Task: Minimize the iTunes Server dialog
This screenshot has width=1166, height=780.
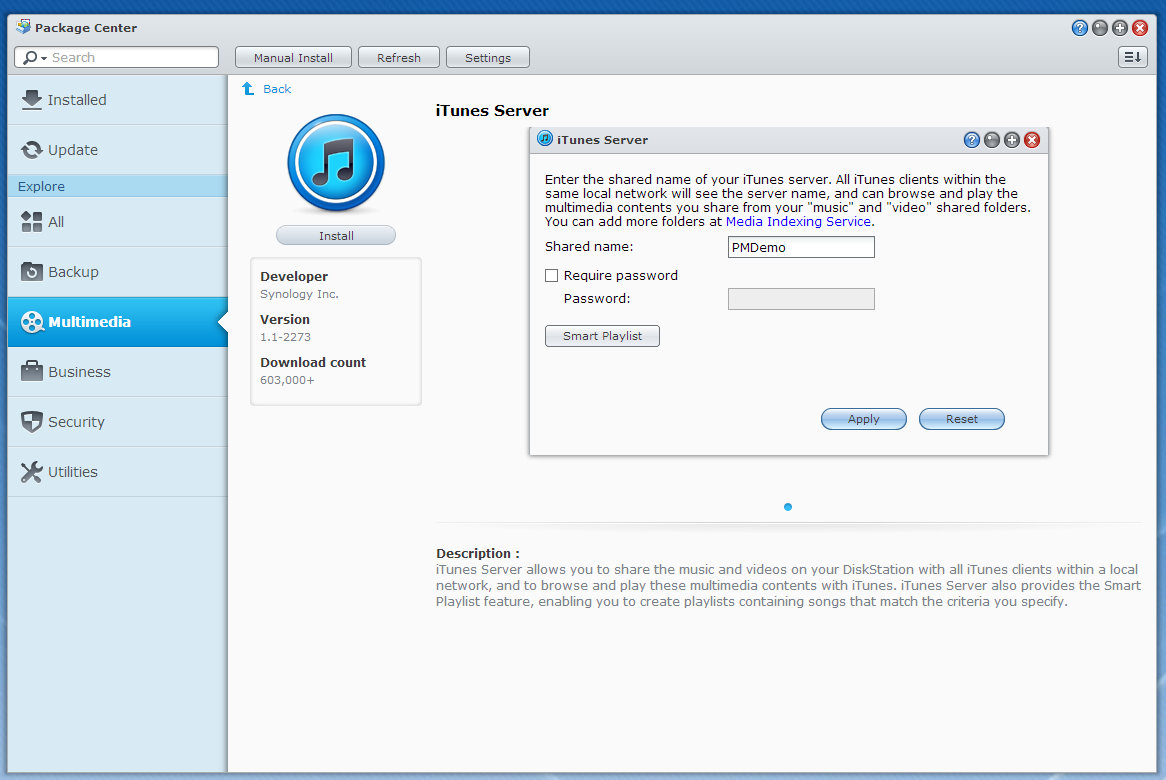Action: 992,140
